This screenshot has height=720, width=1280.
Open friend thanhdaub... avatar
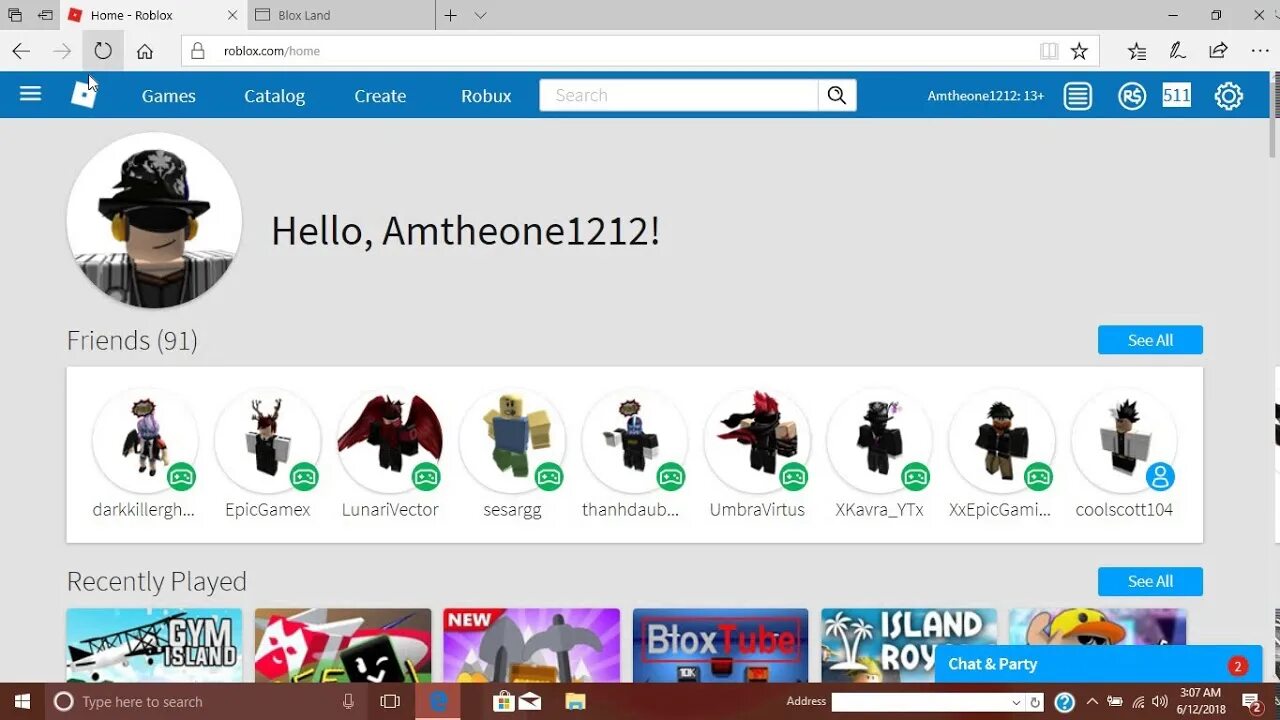(x=635, y=441)
